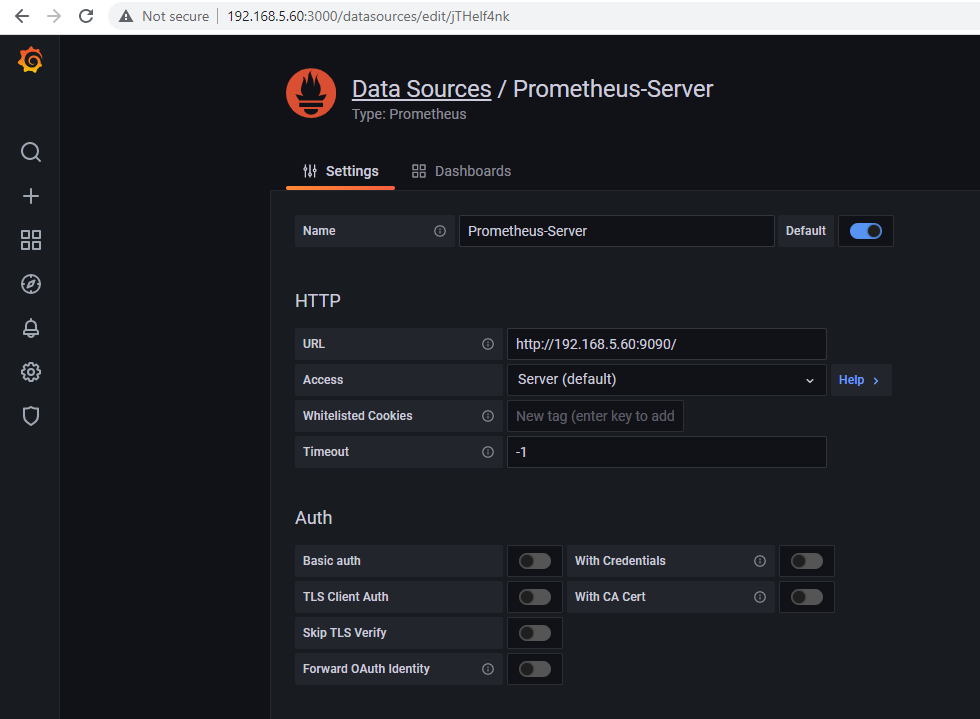Screen dimensions: 980x719
Task: Open the Create plus icon in sidebar
Action: coord(31,196)
